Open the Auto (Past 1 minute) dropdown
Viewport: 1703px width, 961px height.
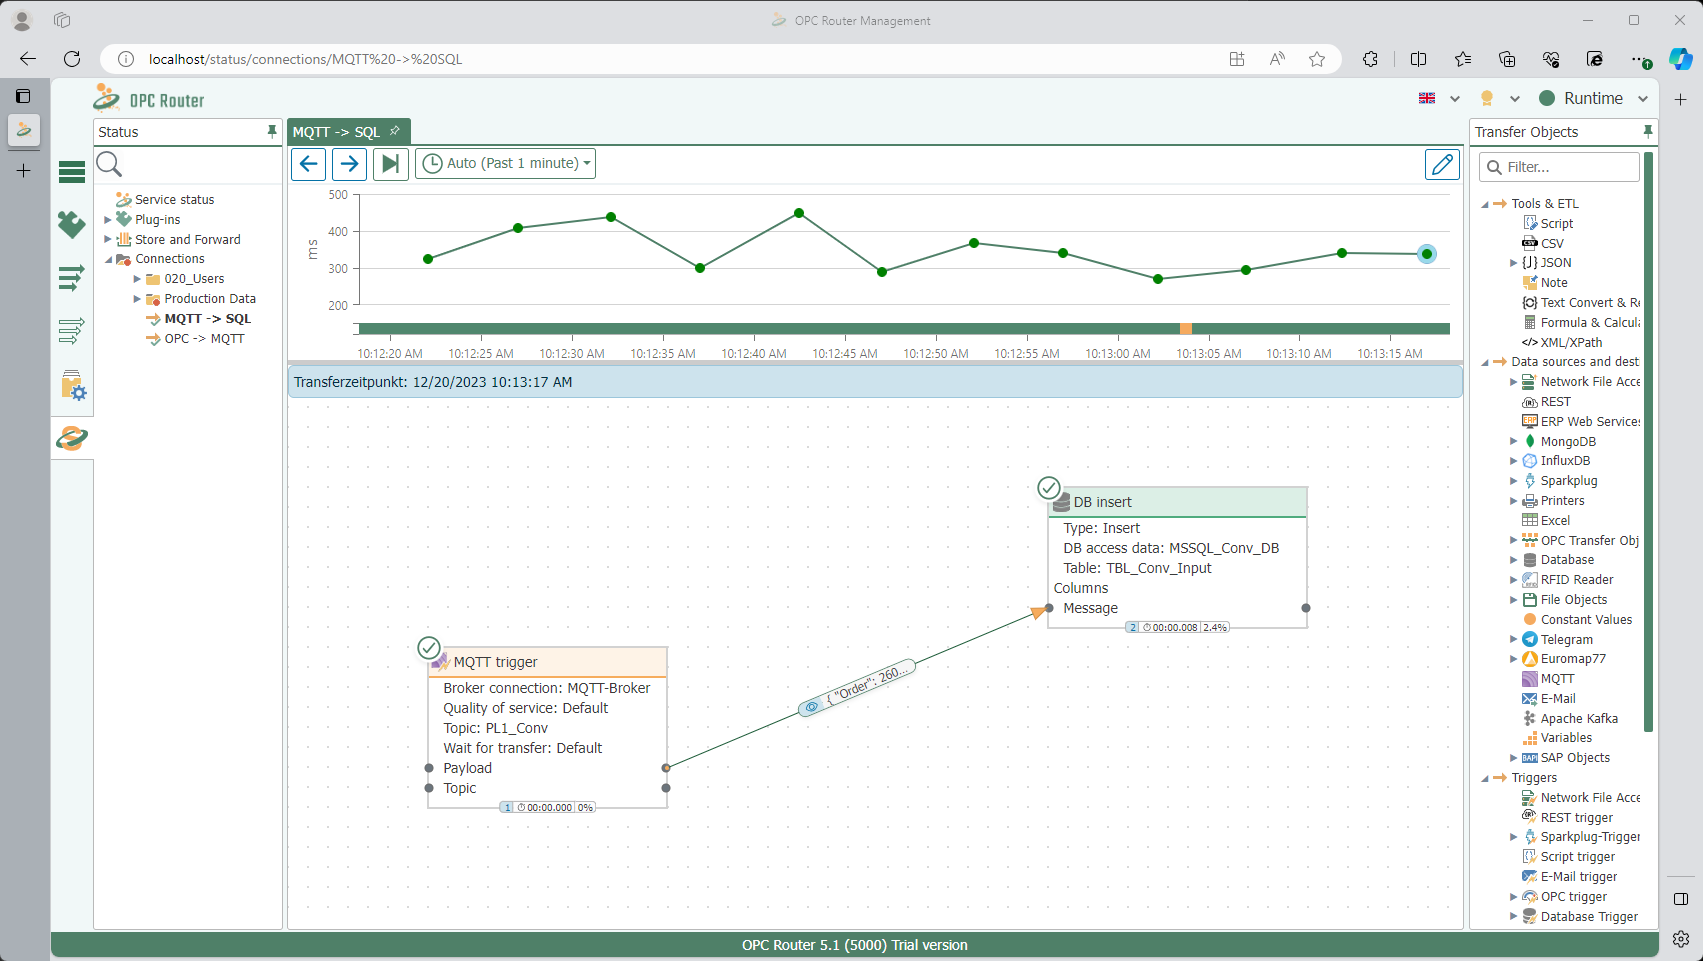pos(505,163)
